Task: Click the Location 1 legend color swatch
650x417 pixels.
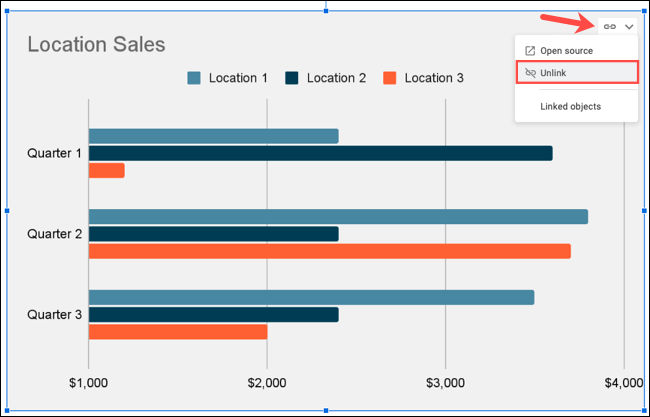Action: click(x=194, y=78)
